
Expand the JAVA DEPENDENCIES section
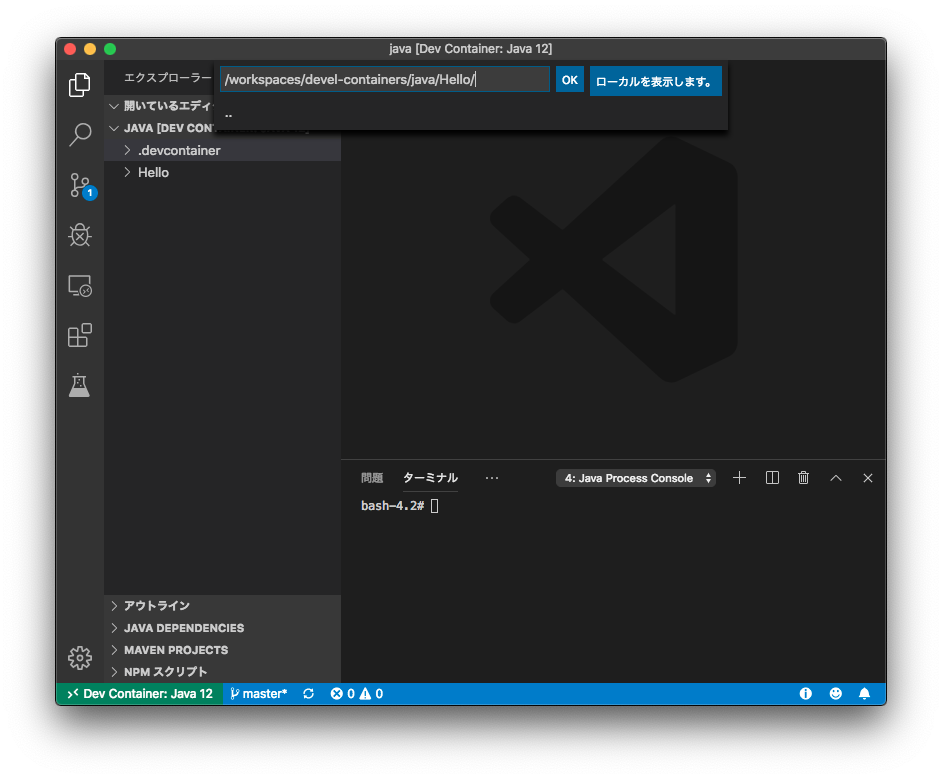click(222, 628)
